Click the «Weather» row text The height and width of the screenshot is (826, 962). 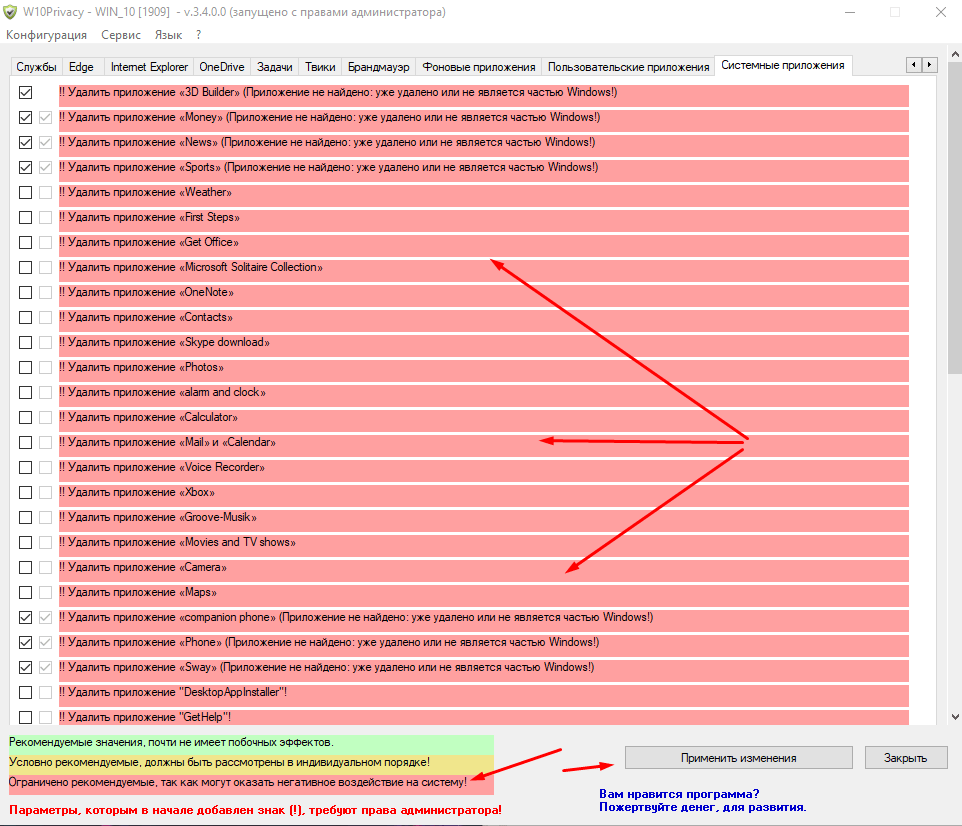pos(145,192)
